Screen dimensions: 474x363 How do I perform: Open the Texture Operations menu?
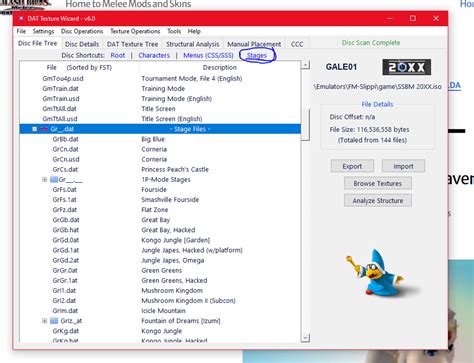[x=135, y=31]
